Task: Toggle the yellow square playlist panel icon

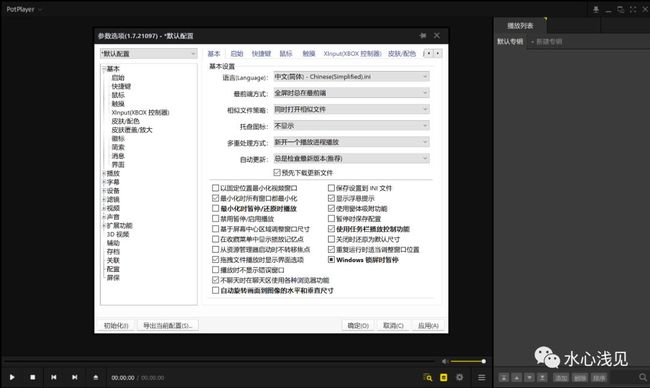Action: [444, 377]
